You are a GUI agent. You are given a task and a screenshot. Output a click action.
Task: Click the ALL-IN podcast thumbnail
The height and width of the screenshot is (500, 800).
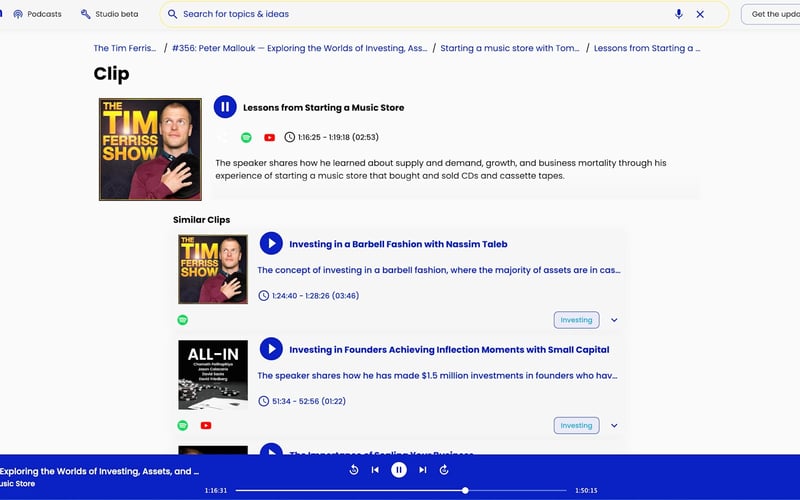click(213, 374)
